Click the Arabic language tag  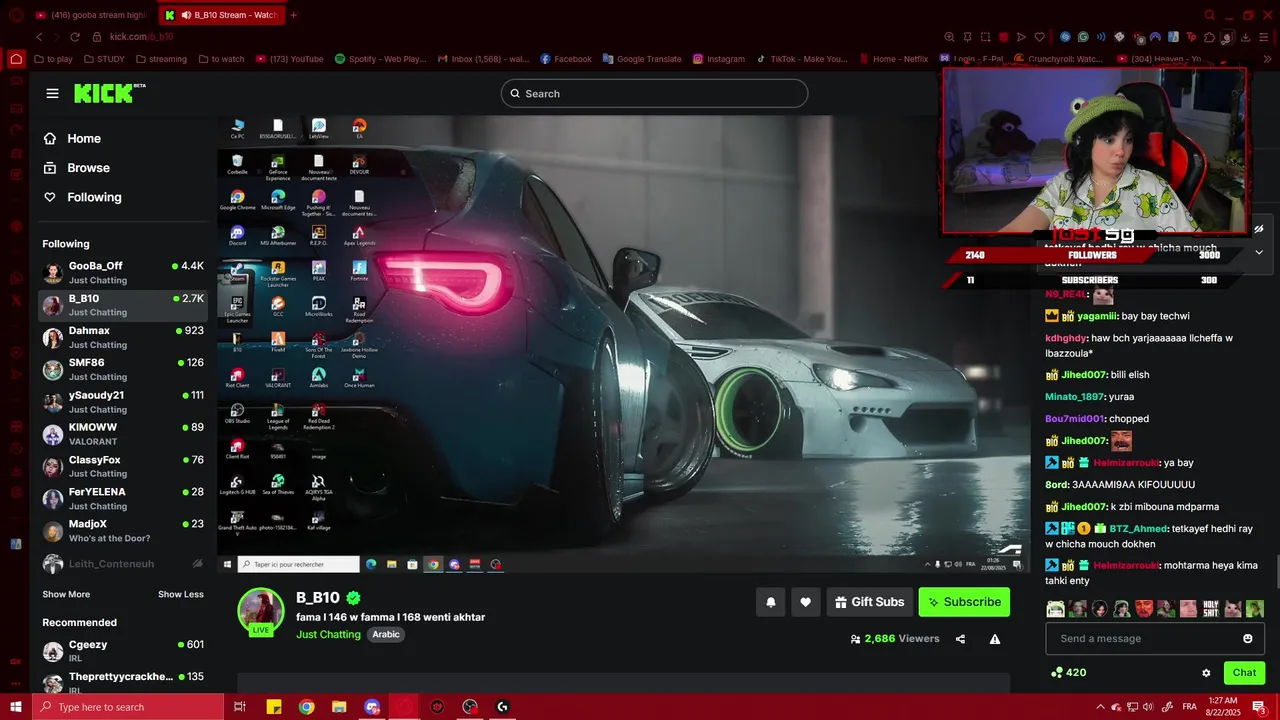386,635
